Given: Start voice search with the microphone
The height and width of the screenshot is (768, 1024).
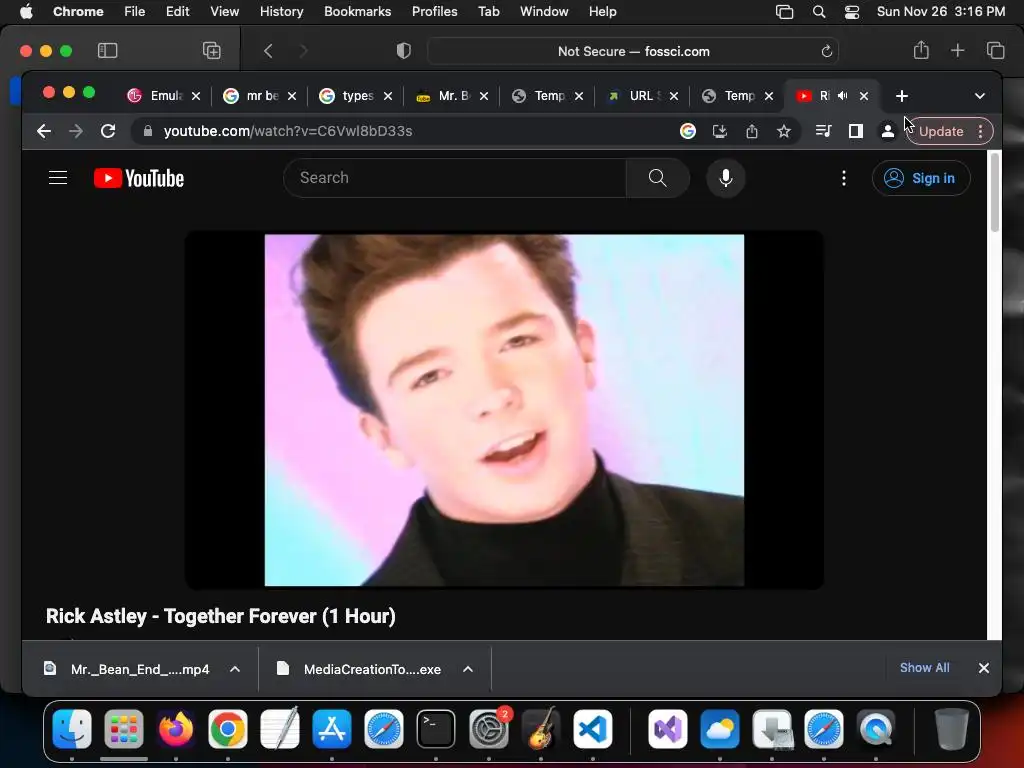Looking at the screenshot, I should (x=726, y=178).
